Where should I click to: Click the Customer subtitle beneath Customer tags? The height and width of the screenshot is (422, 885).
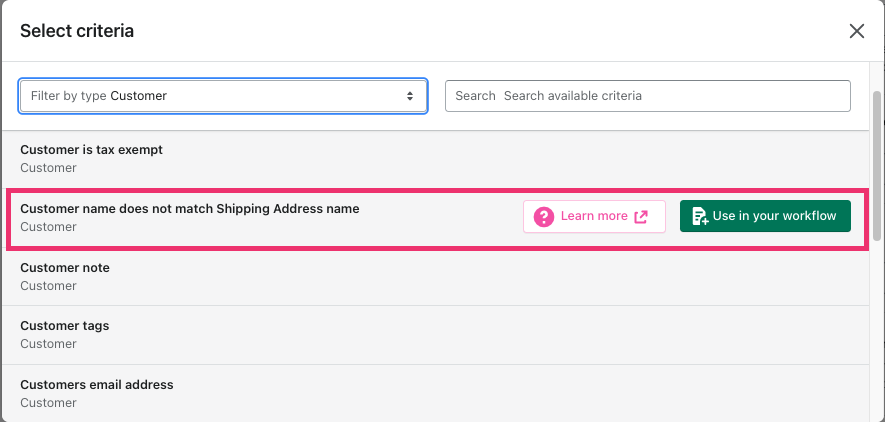[x=49, y=344]
